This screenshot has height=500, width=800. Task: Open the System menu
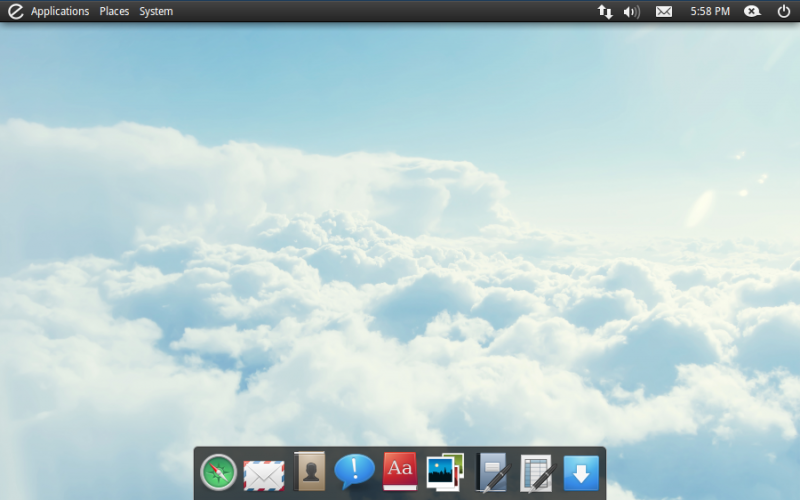tap(156, 11)
